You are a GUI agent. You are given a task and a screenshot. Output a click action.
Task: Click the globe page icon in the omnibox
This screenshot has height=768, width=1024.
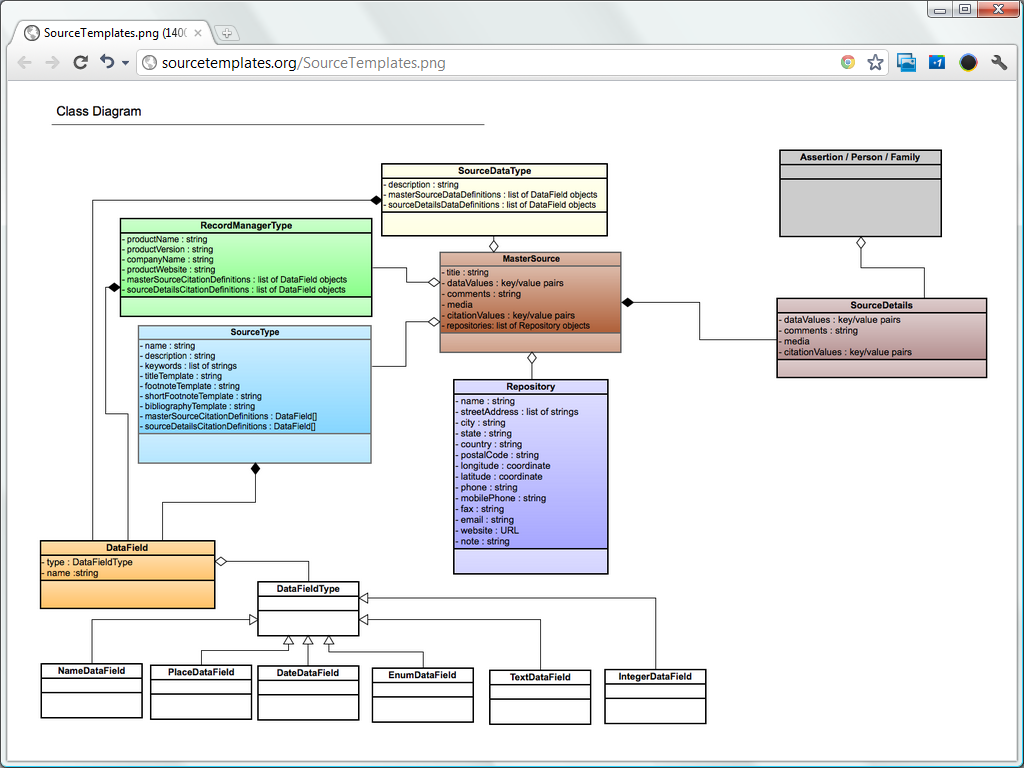coord(148,61)
